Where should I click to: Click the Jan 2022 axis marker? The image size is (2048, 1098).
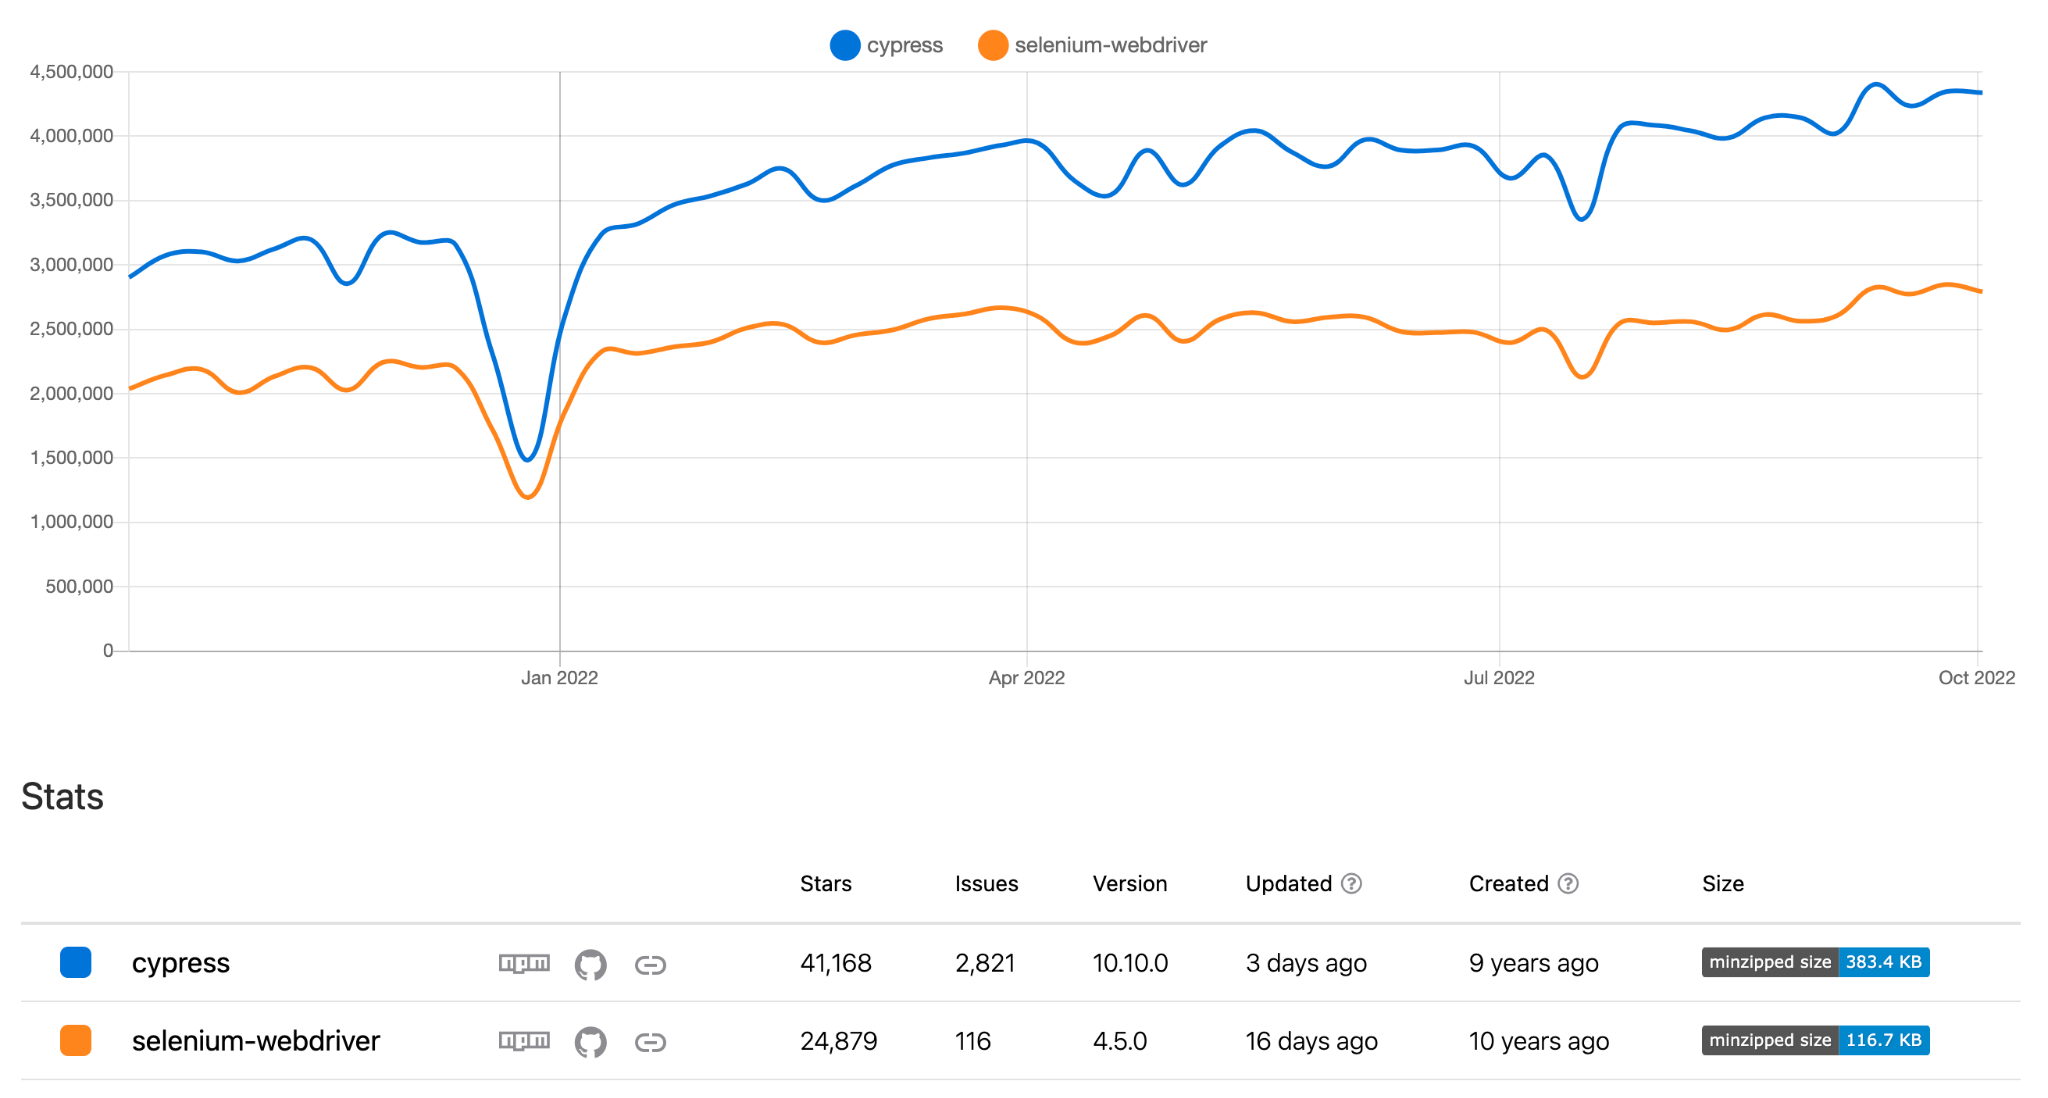[x=559, y=678]
